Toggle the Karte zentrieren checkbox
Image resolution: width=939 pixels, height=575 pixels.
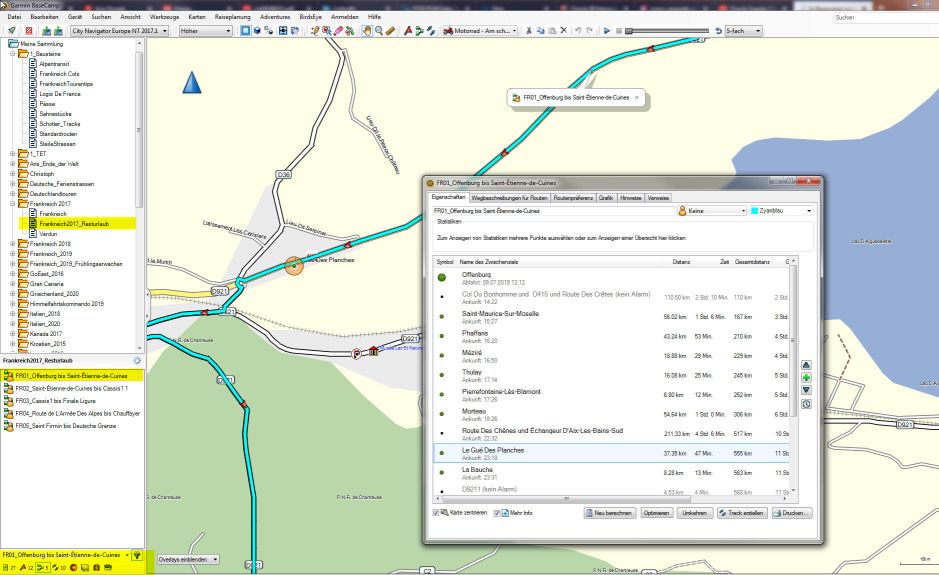point(436,513)
